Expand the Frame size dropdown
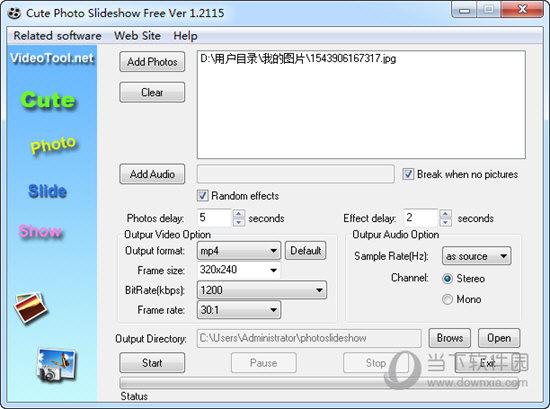This screenshot has height=409, width=550. pos(274,270)
